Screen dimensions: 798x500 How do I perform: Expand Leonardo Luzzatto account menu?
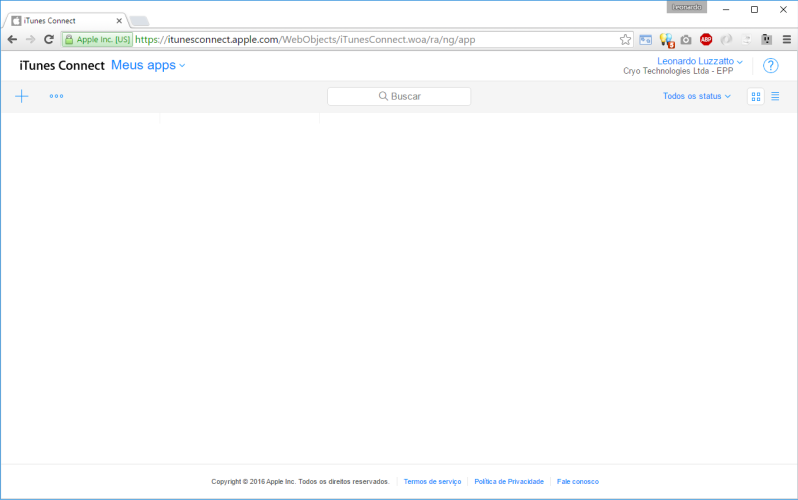(700, 61)
